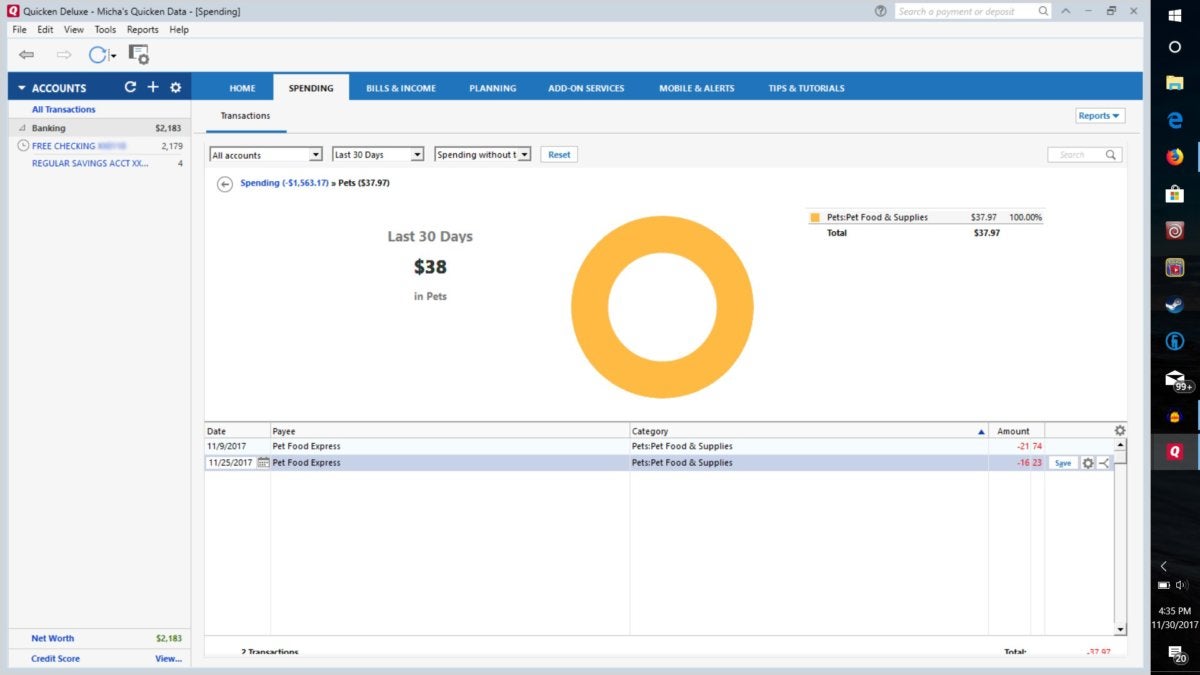The width and height of the screenshot is (1200, 675).
Task: Go back with the left arrow toolbar icon
Action: (x=27, y=54)
